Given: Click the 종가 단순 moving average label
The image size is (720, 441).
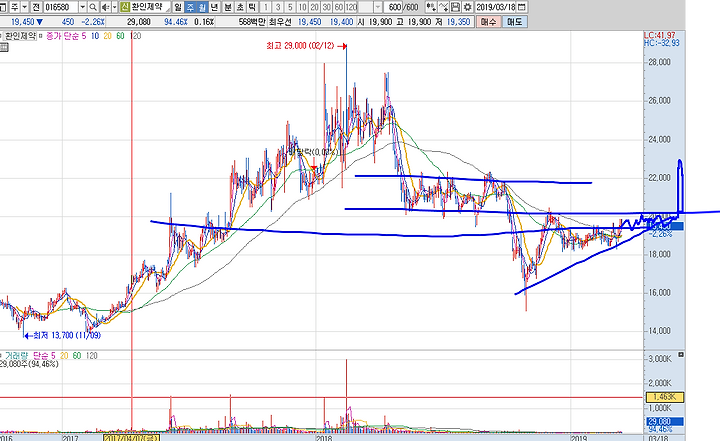Looking at the screenshot, I should 63,36.
